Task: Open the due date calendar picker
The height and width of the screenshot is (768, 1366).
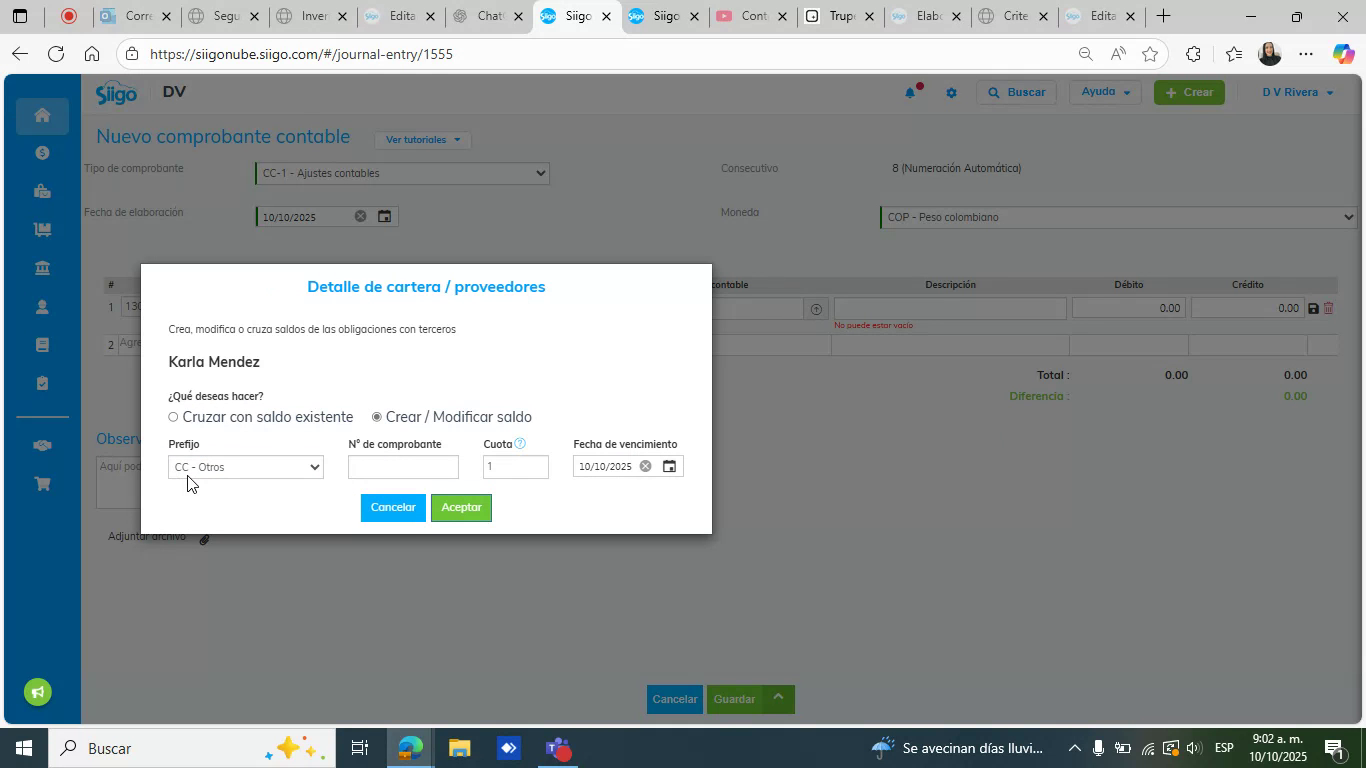Action: tap(670, 466)
